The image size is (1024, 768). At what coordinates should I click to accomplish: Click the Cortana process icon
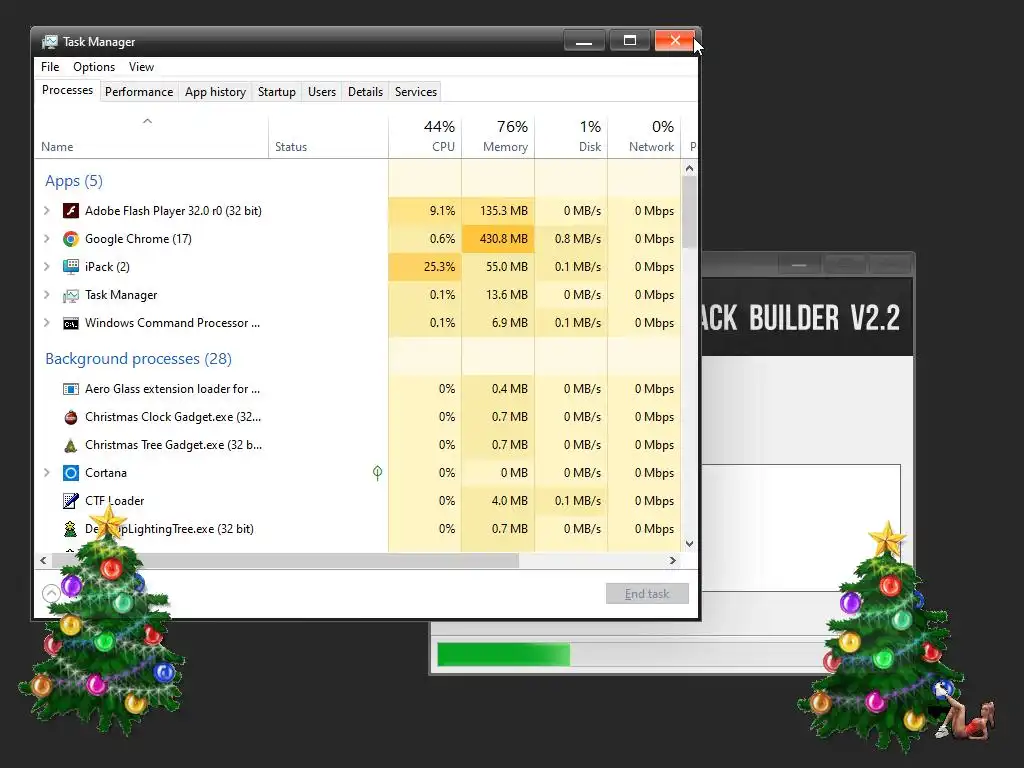(71, 473)
